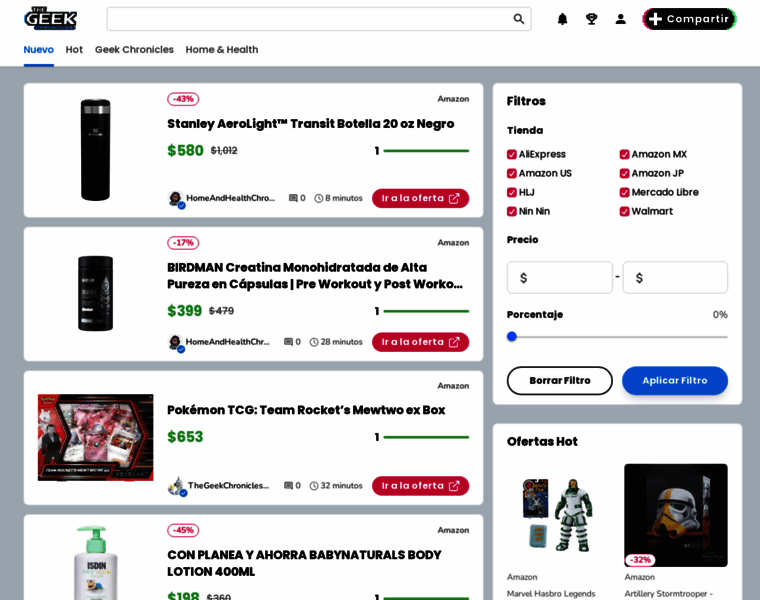The width and height of the screenshot is (760, 600).
Task: Open Pokémon TCG Team Rocket's Mewtwo title
Action: click(x=306, y=410)
